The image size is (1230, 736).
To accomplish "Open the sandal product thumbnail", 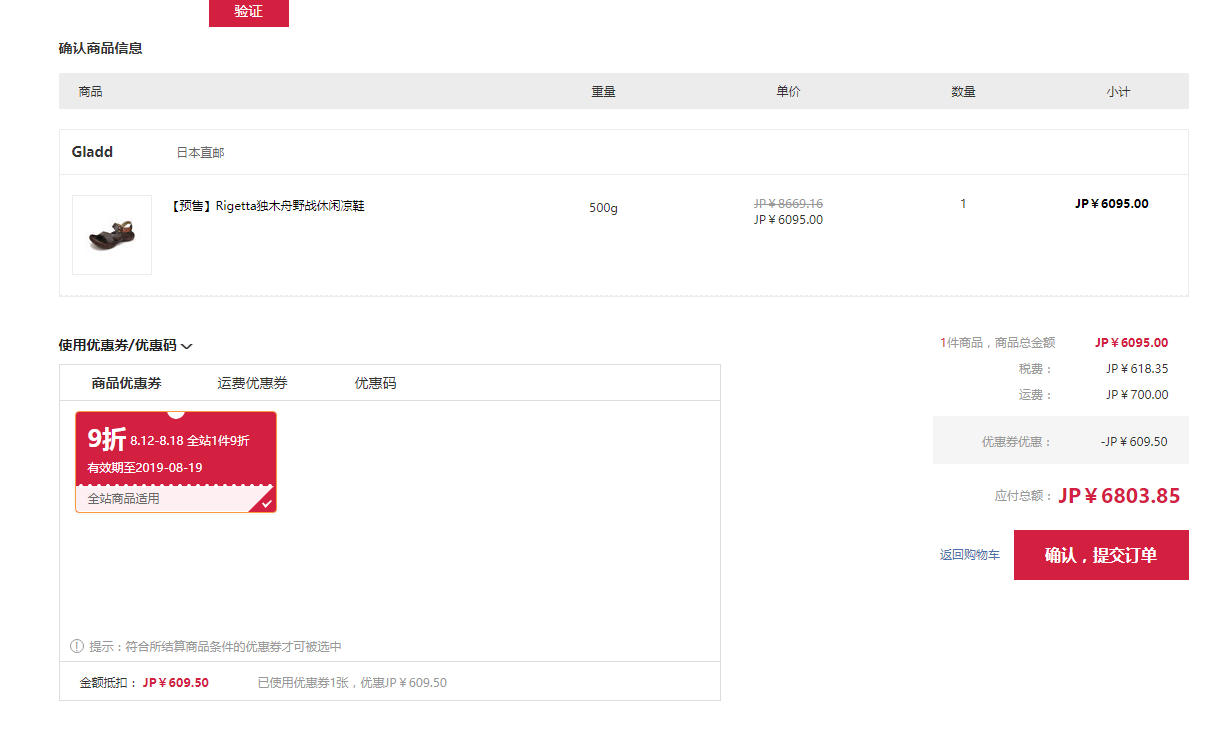I will pos(112,235).
